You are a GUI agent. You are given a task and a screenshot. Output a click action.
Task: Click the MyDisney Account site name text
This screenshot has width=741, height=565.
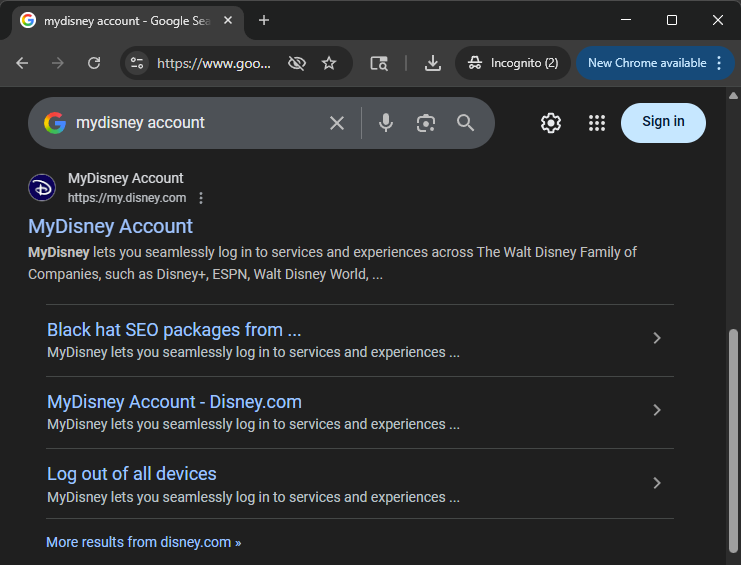click(x=125, y=178)
